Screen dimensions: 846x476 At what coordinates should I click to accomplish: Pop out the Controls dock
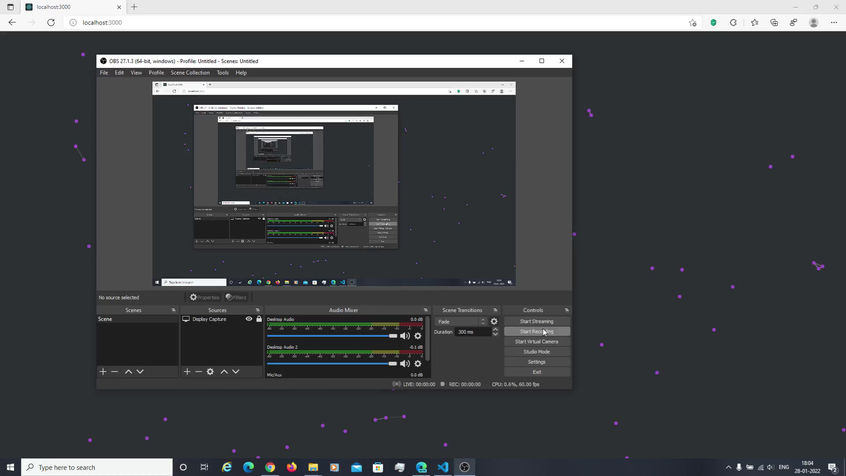[x=567, y=310]
